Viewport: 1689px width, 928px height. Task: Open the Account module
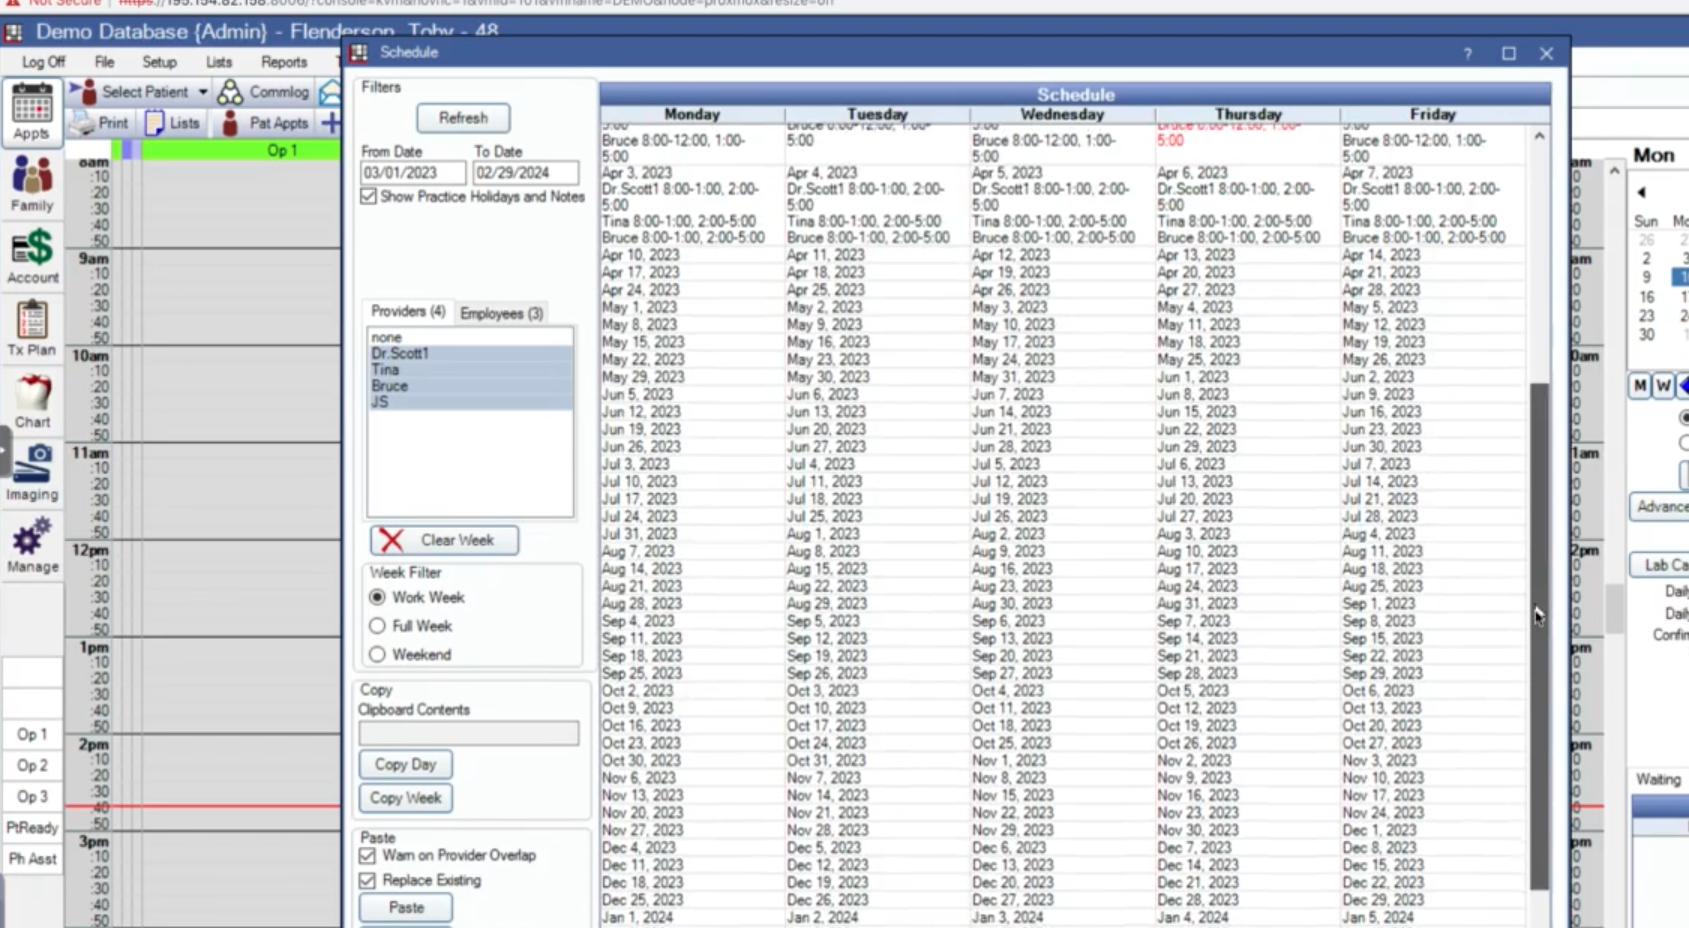tap(32, 256)
